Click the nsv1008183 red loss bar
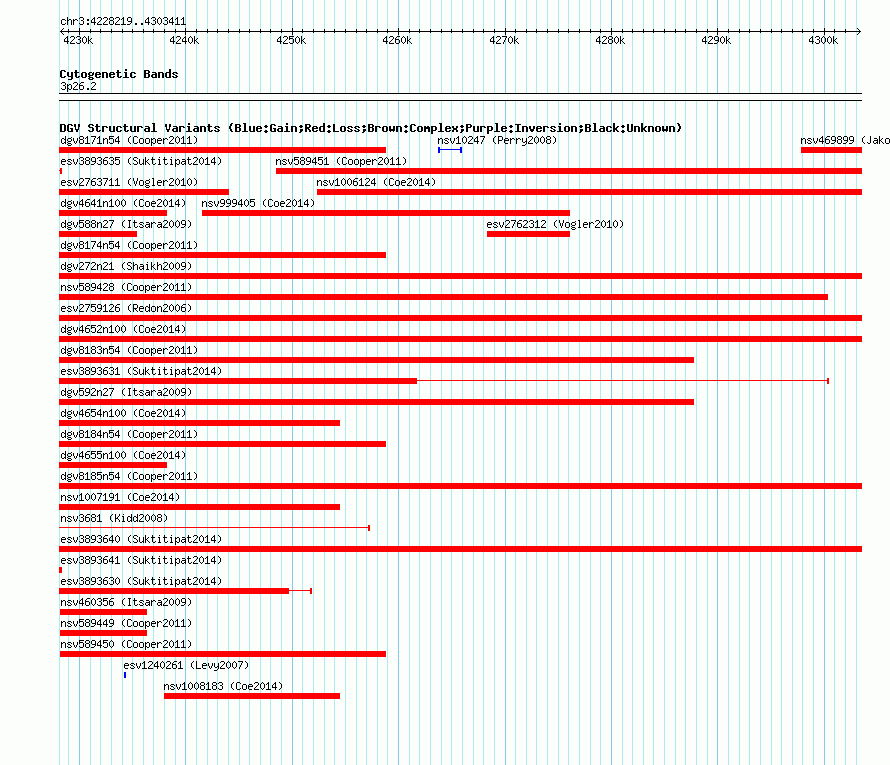The image size is (890, 765). (x=252, y=696)
